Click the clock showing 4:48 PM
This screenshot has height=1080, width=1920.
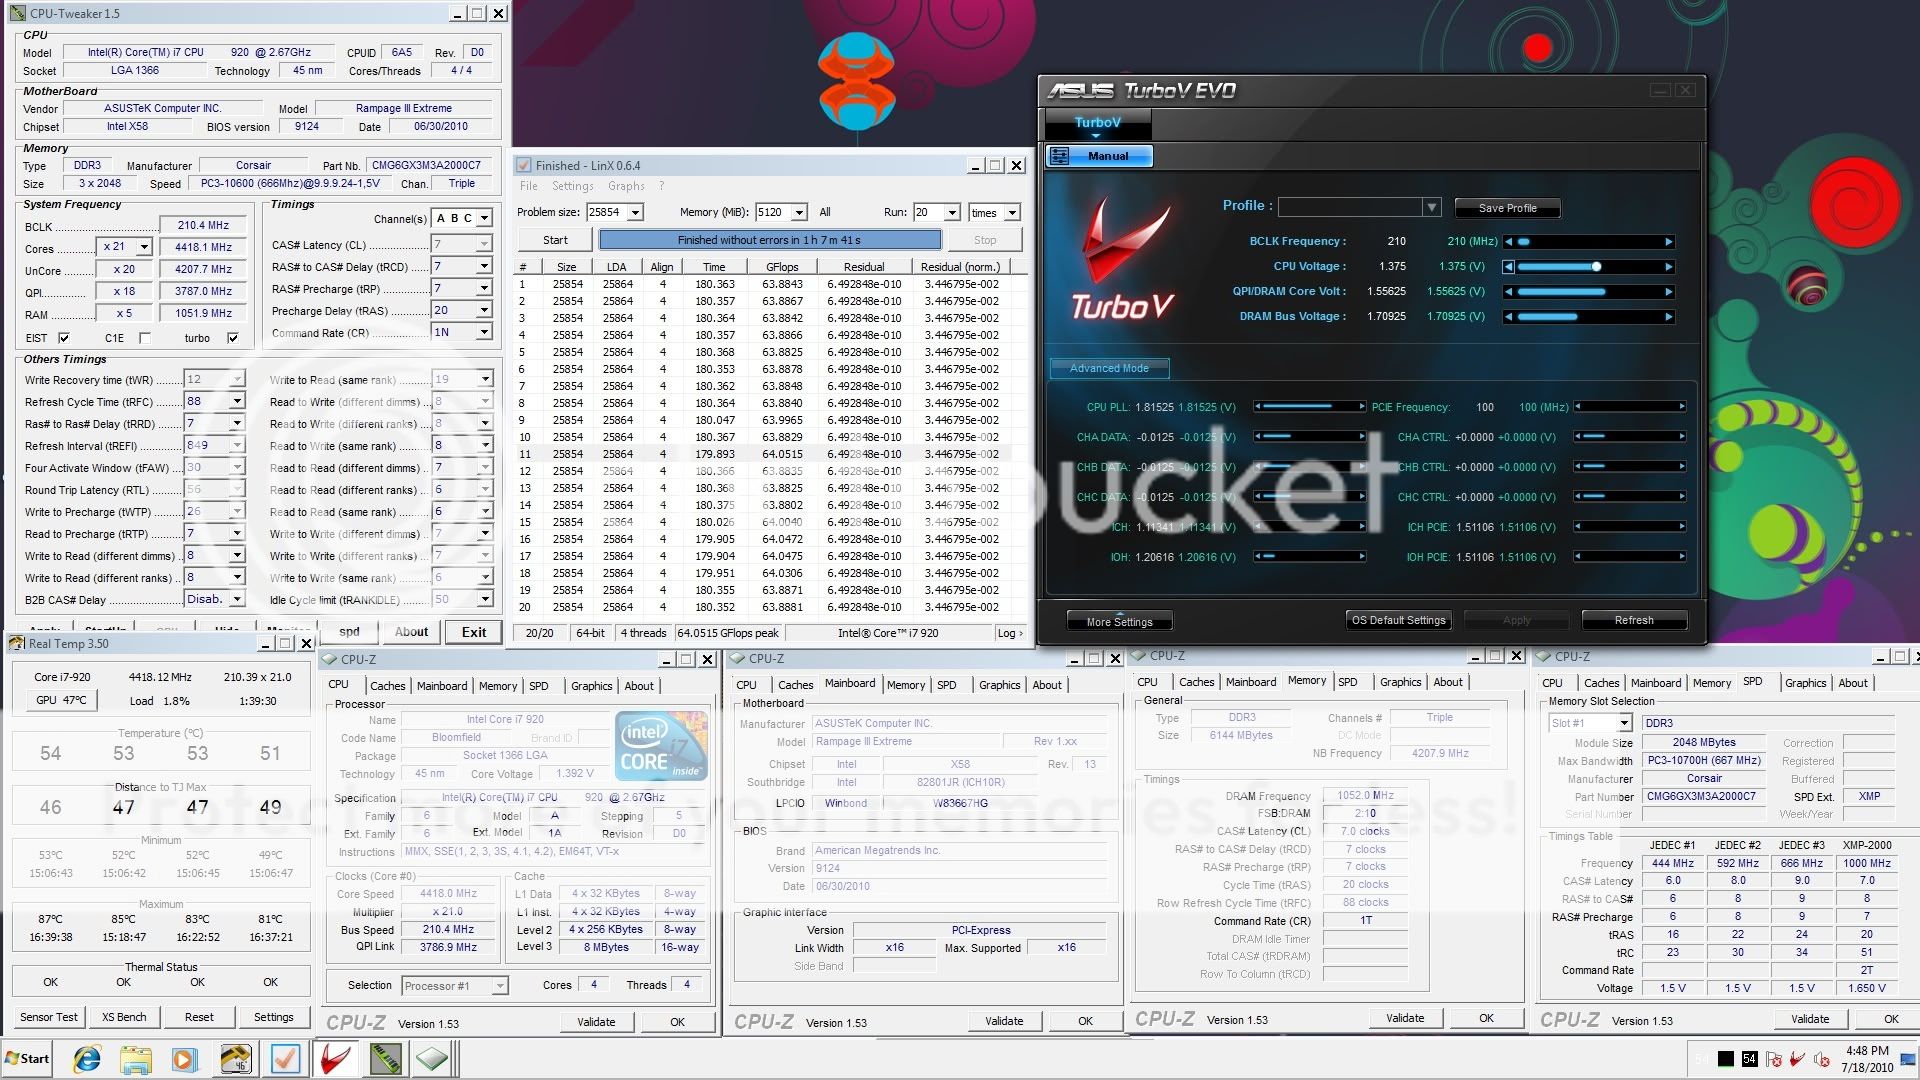click(x=1867, y=1051)
